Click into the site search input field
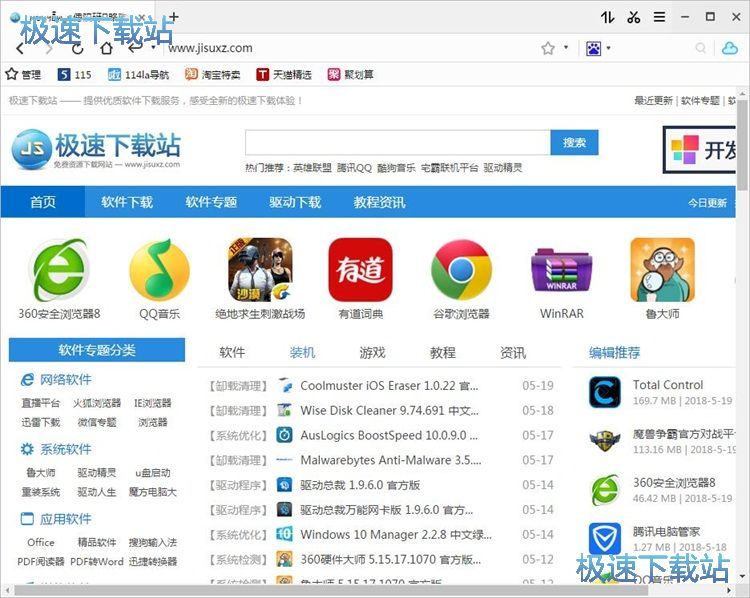The width and height of the screenshot is (750, 598). (397, 143)
